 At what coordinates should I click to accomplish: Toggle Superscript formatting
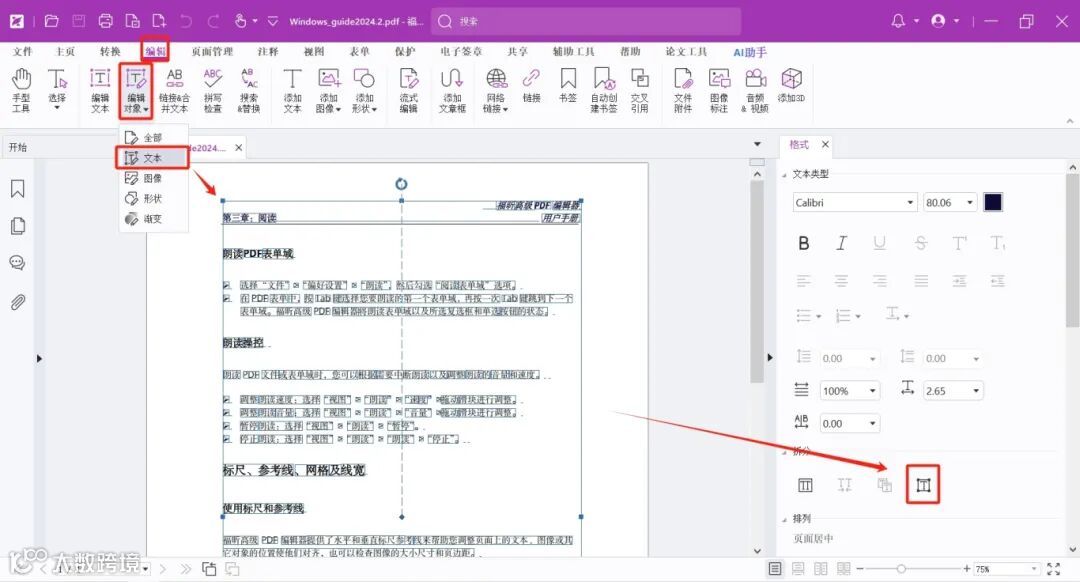pyautogui.click(x=959, y=243)
